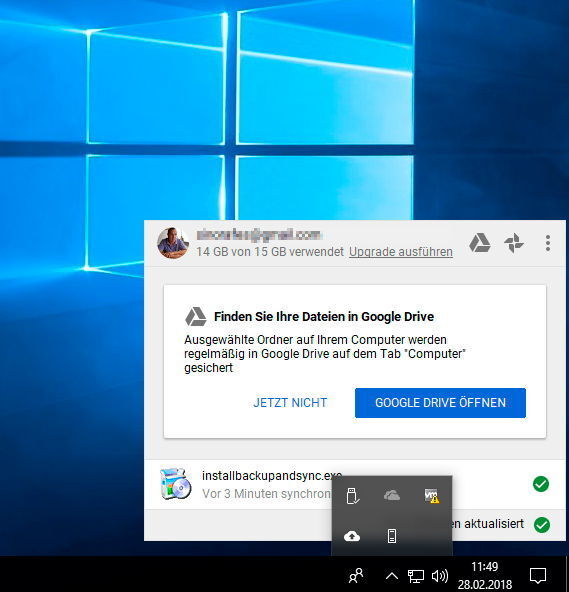This screenshot has height=592, width=569.
Task: Click Upgrade ausführen link
Action: tap(401, 251)
